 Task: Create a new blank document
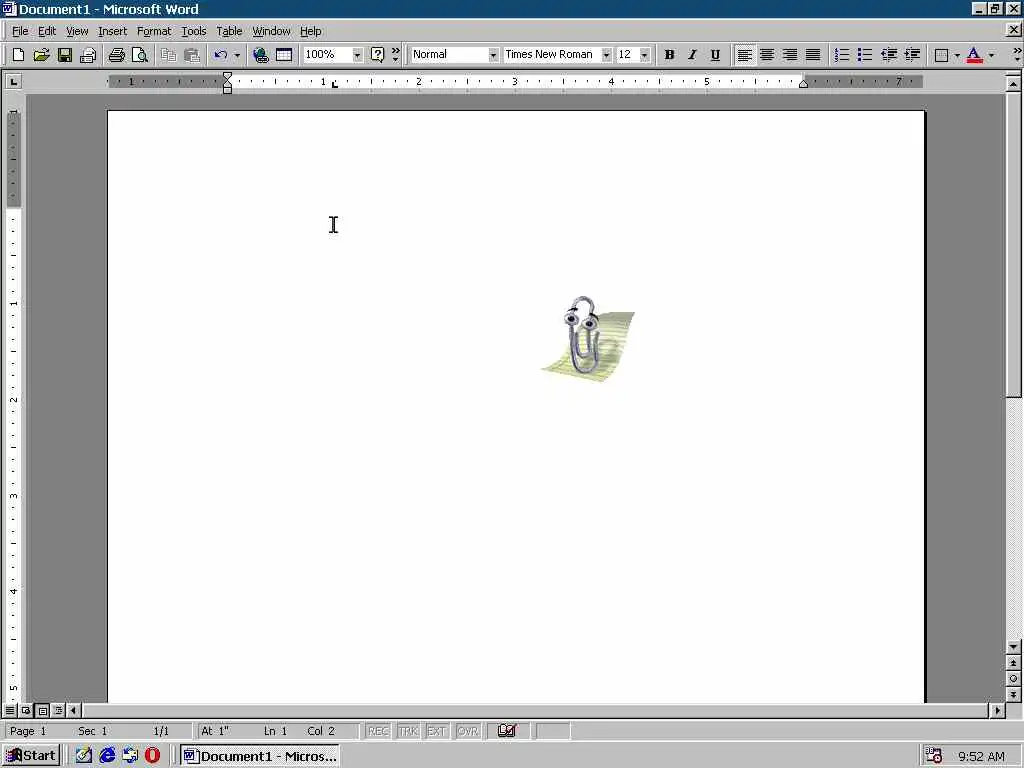(x=18, y=55)
